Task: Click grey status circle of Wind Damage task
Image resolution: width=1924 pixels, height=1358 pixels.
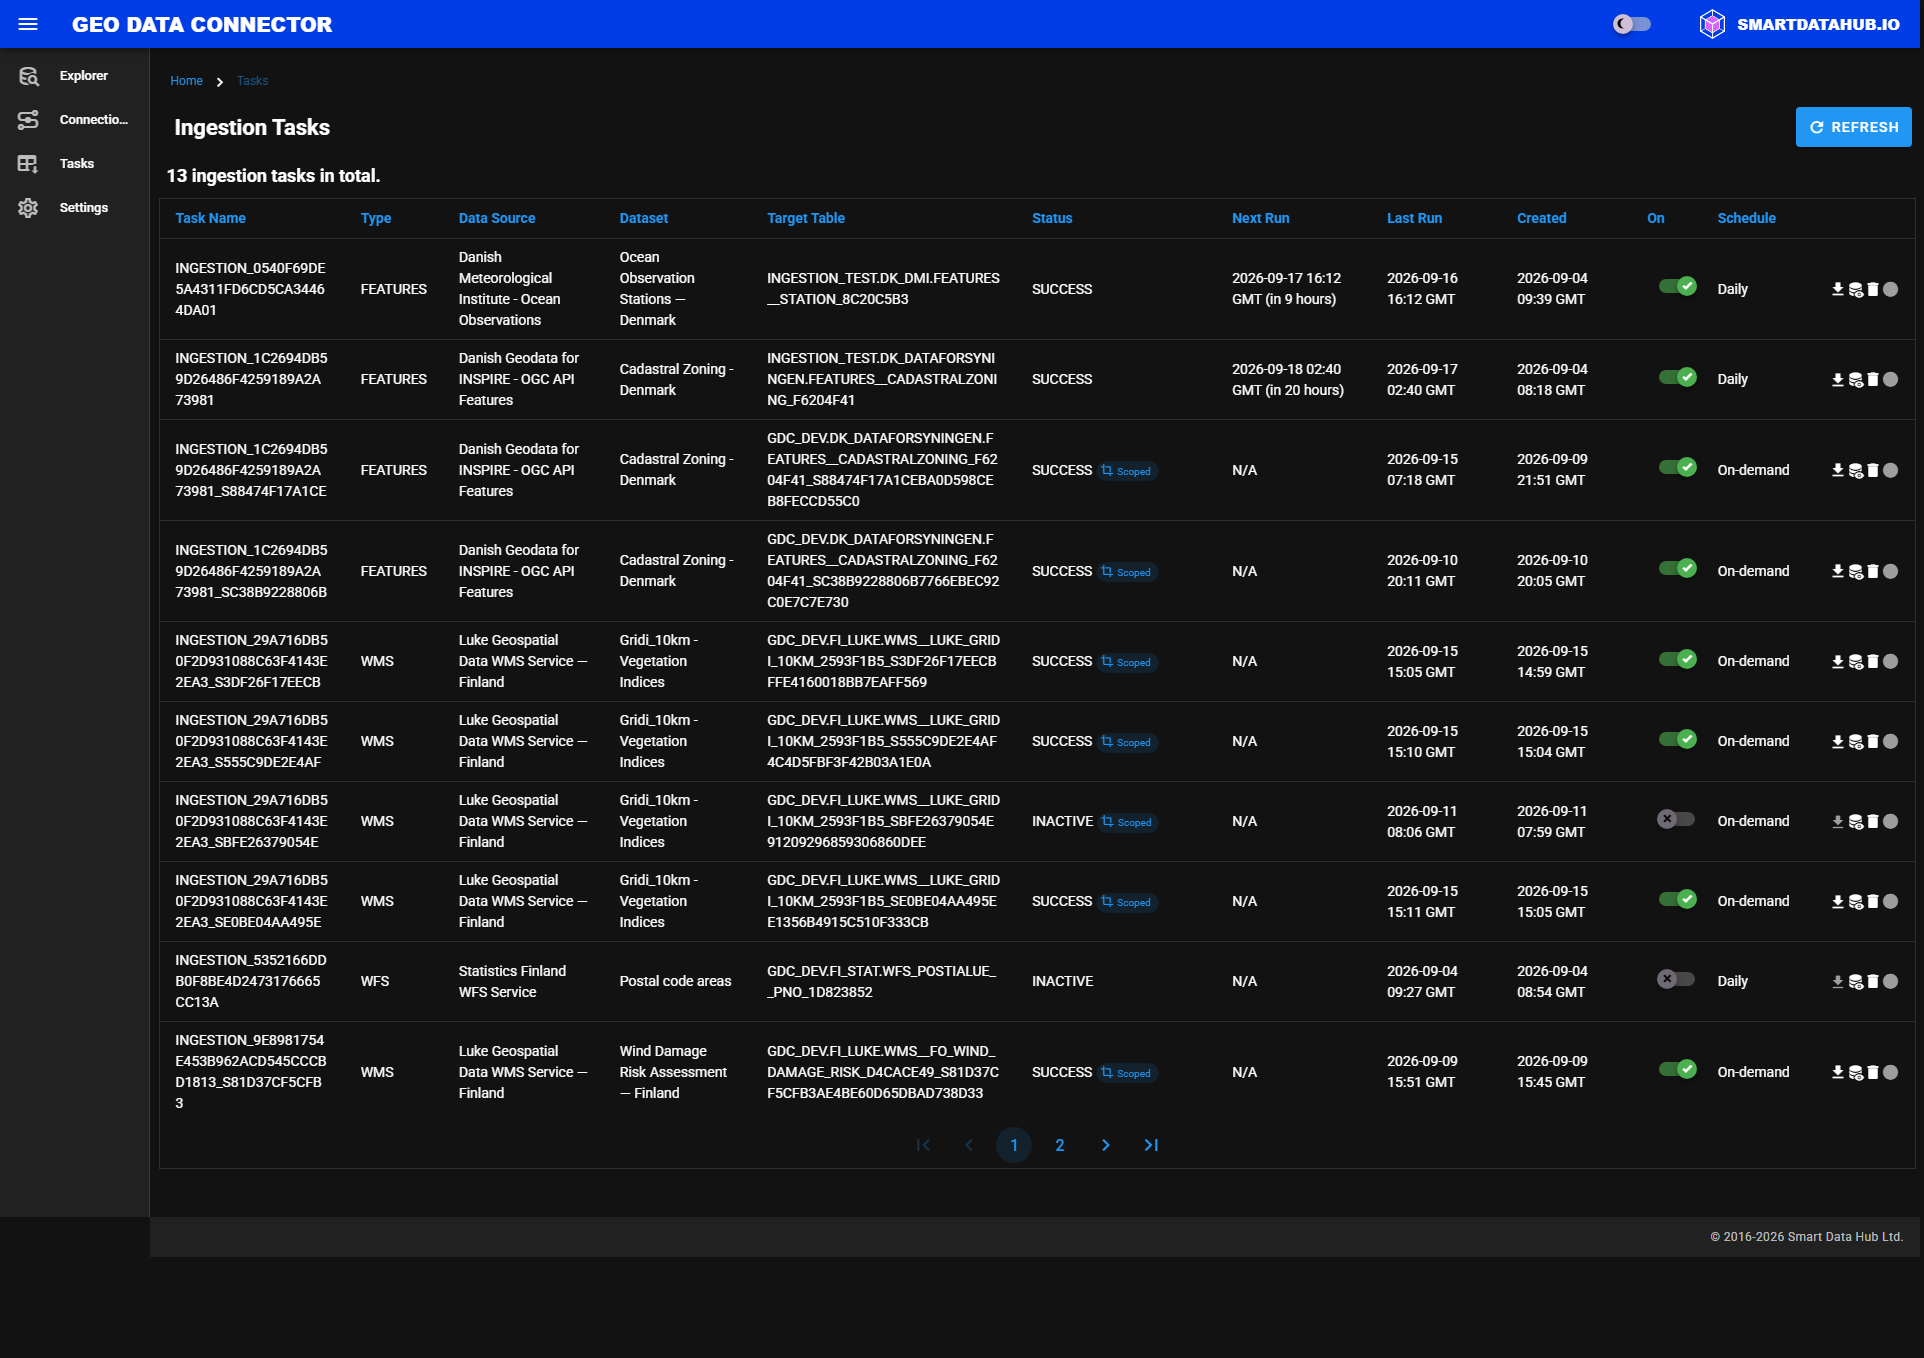Action: 1890,1072
